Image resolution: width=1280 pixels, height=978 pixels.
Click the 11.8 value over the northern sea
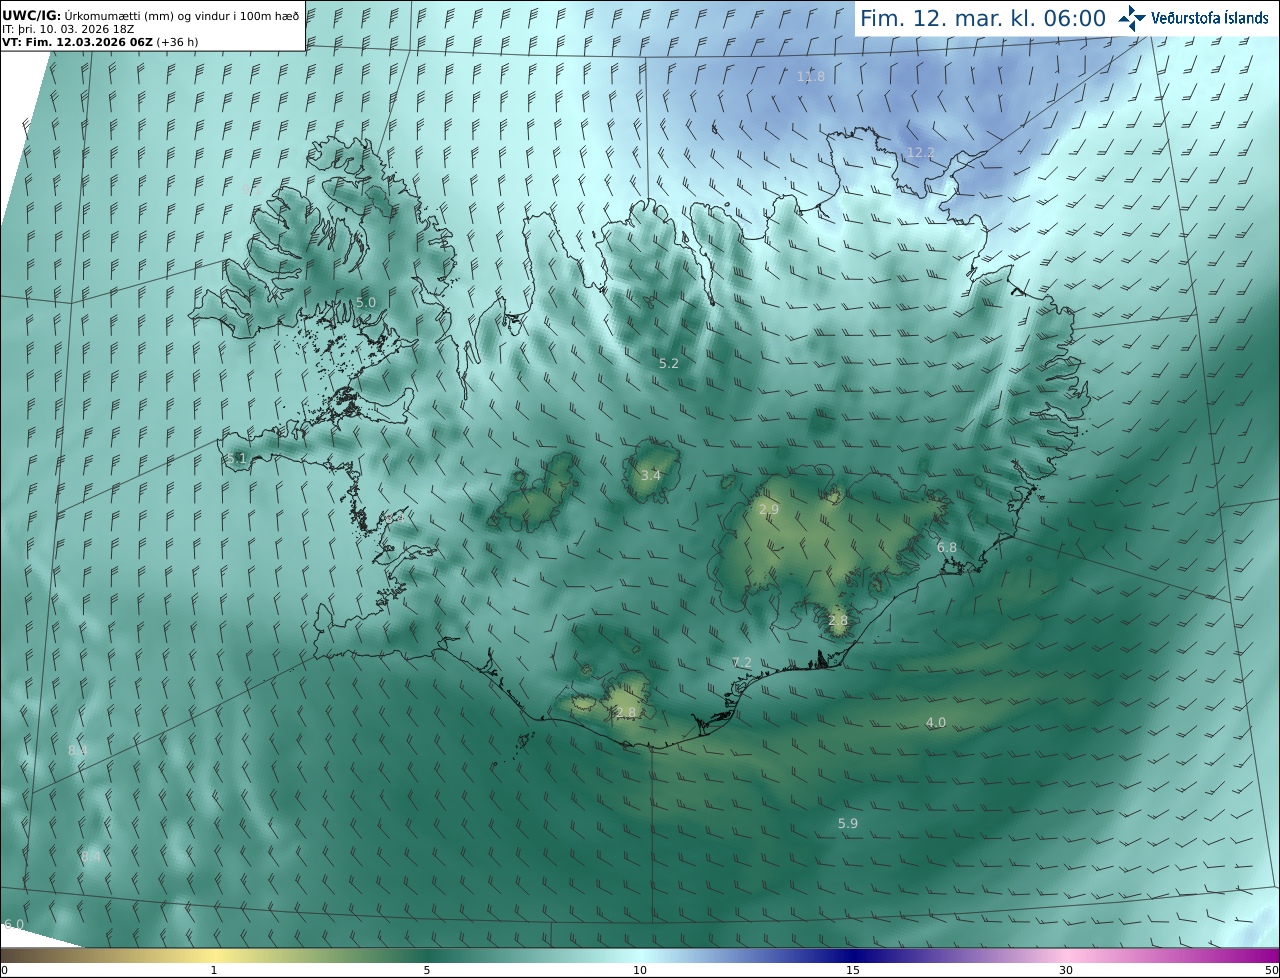811,77
